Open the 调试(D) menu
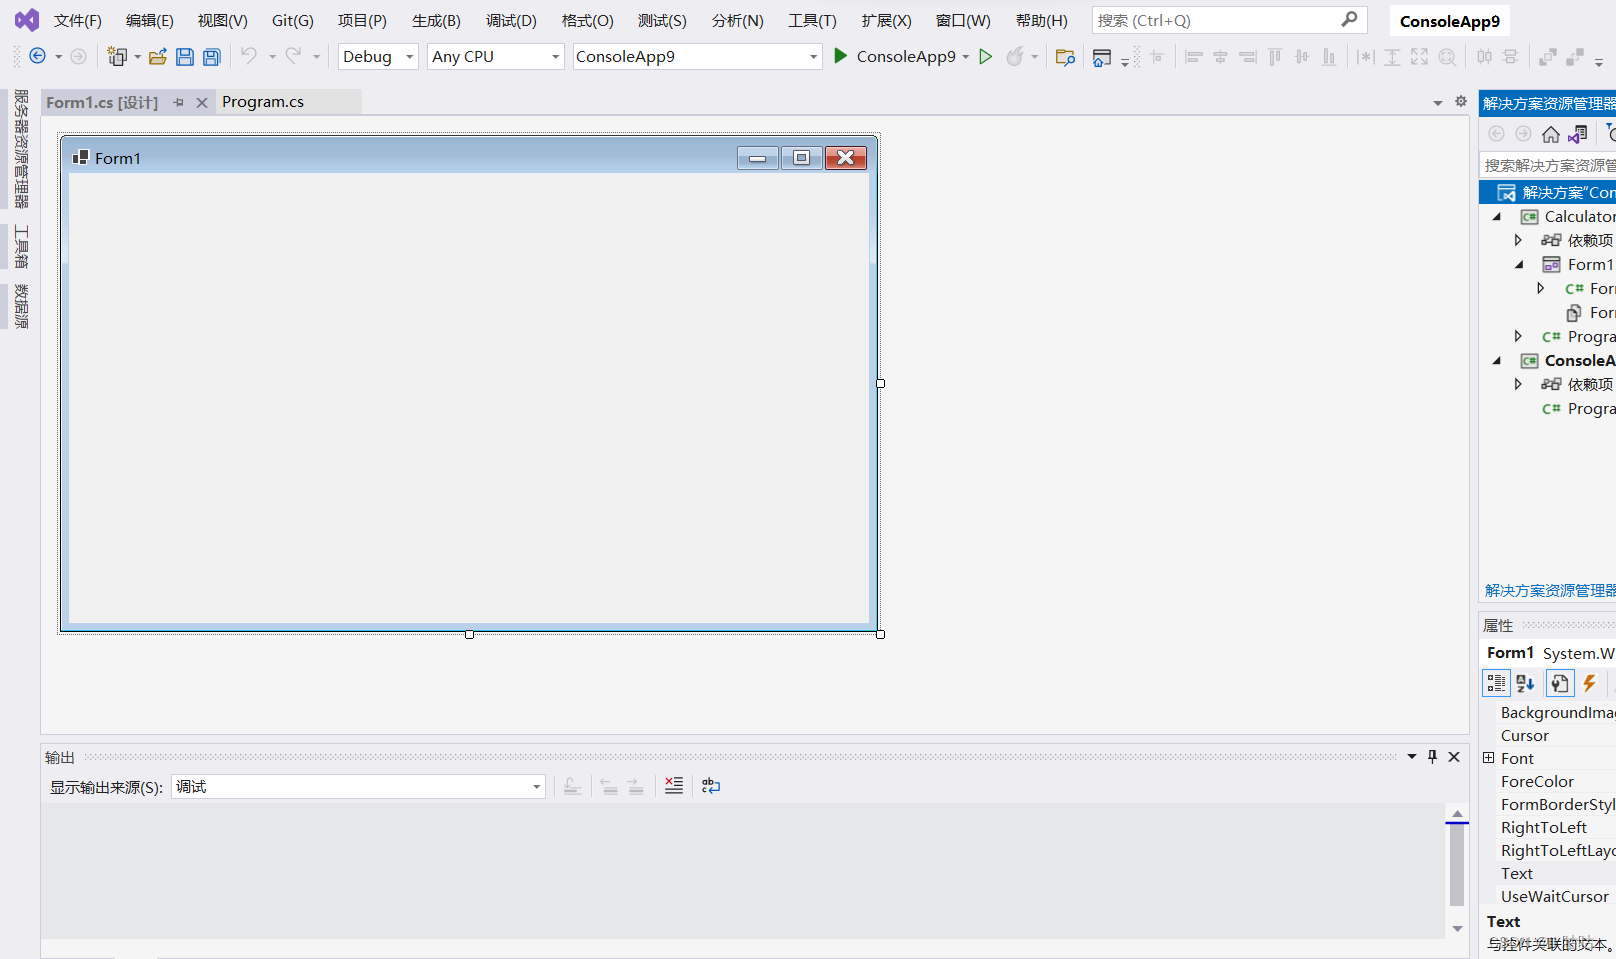 coord(511,20)
